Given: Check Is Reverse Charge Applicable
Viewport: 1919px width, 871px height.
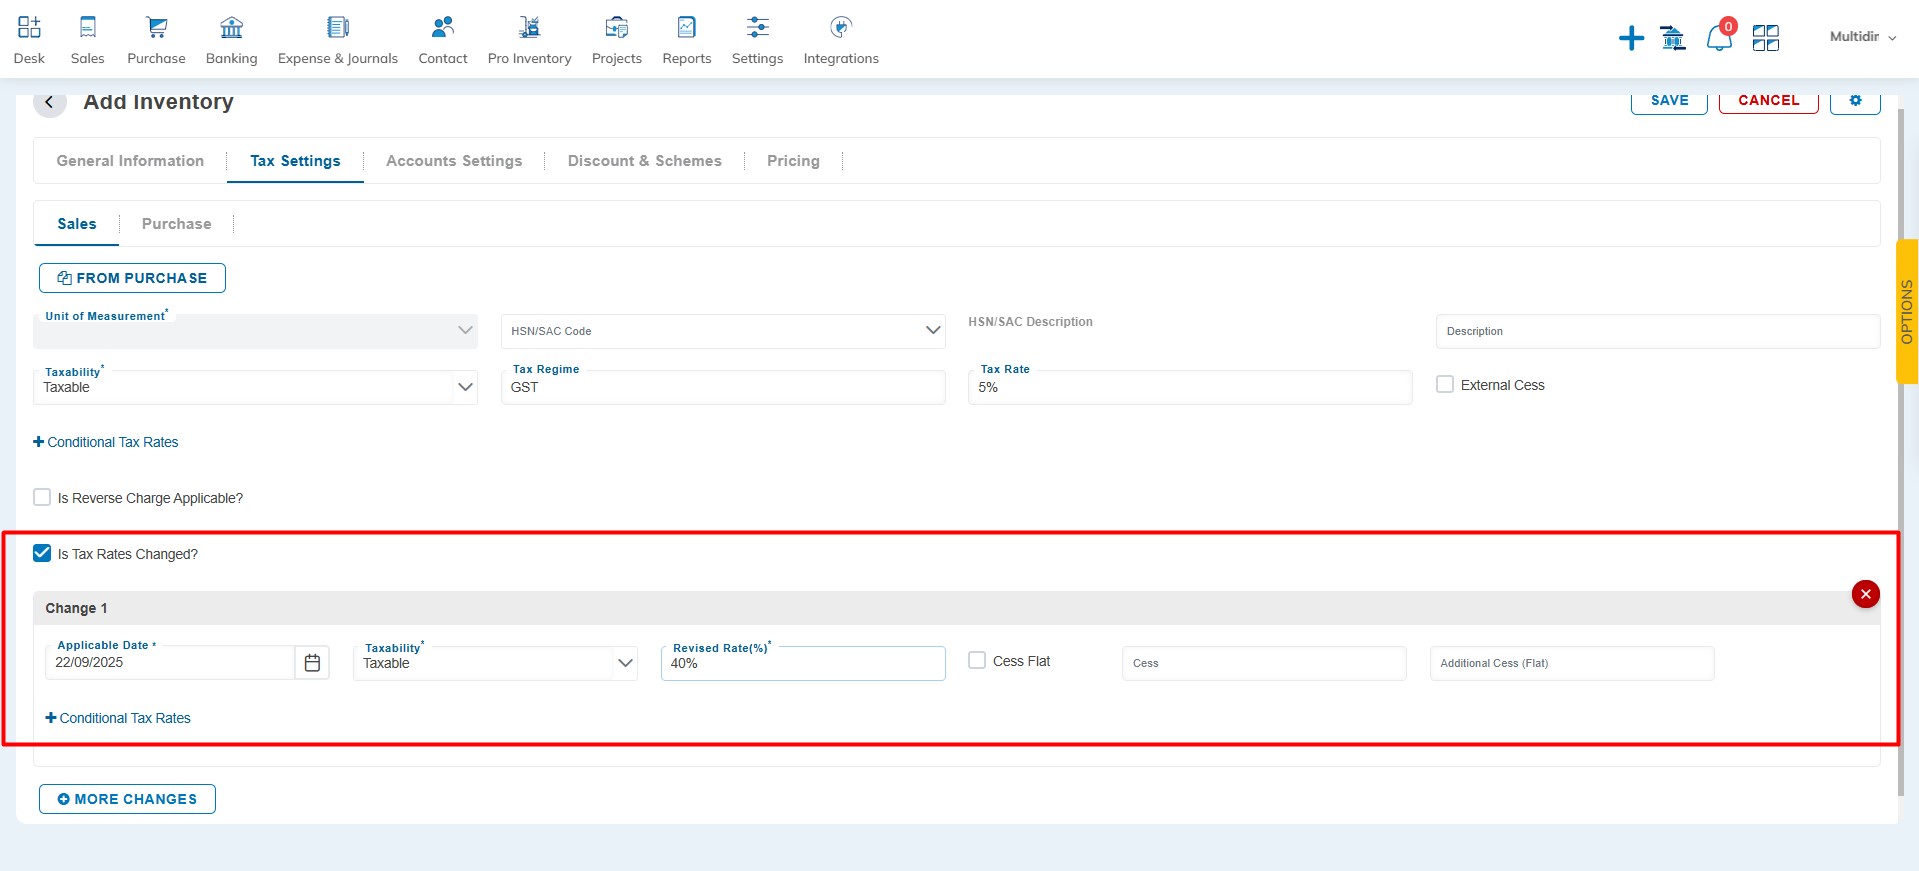Looking at the screenshot, I should coord(42,497).
